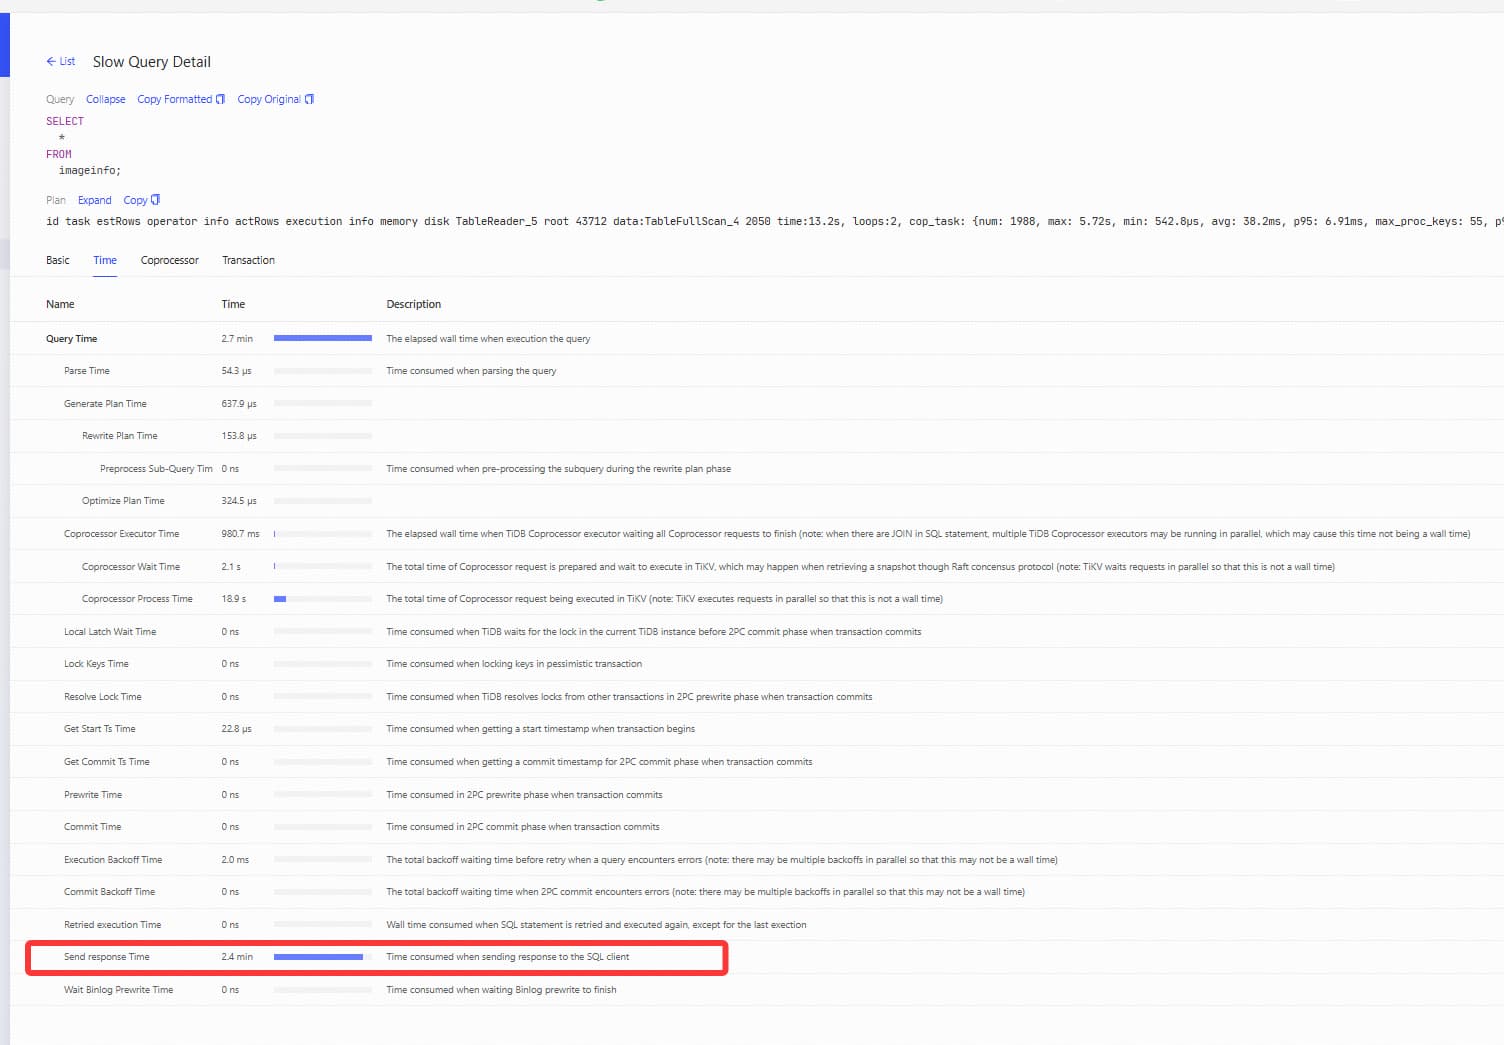Click the 22.8 µs Get Start Ts value
This screenshot has height=1045, width=1504.
236,729
